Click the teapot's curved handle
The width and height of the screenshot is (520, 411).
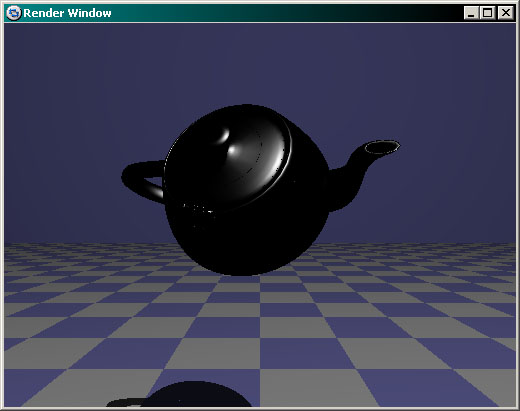[142, 180]
